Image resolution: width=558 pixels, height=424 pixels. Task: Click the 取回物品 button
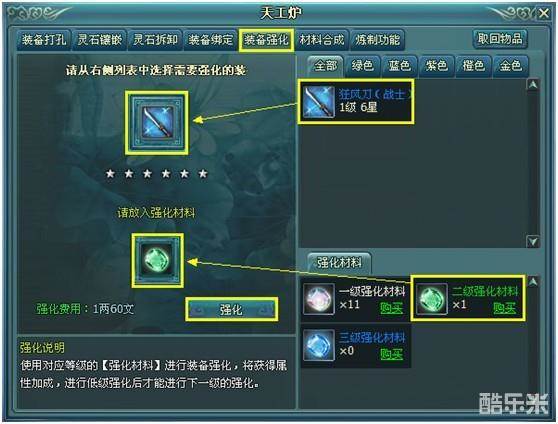pos(500,38)
